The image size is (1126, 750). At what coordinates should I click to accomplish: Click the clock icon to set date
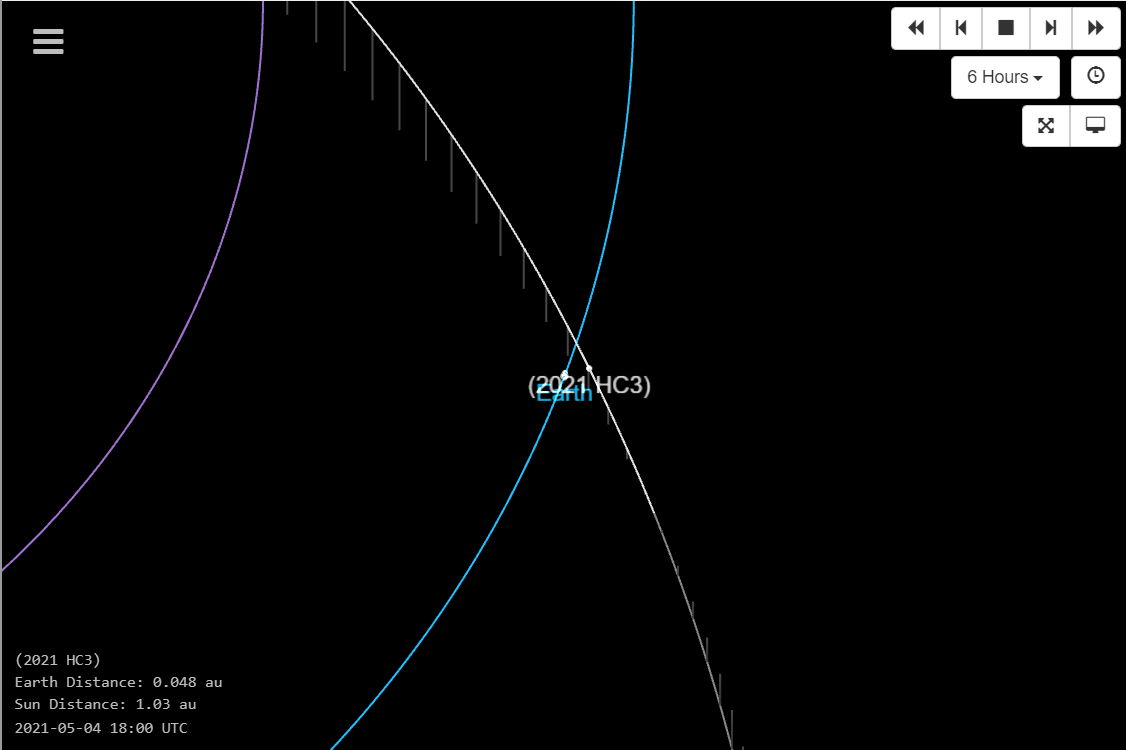tap(1096, 77)
